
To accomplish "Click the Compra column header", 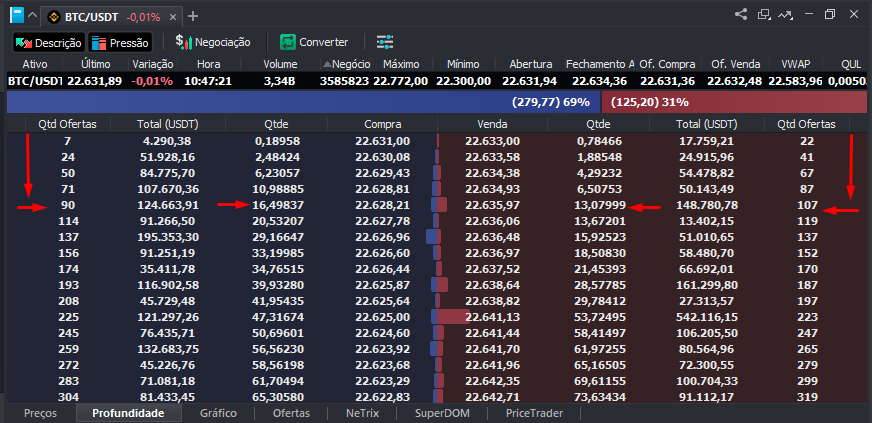I will click(383, 124).
